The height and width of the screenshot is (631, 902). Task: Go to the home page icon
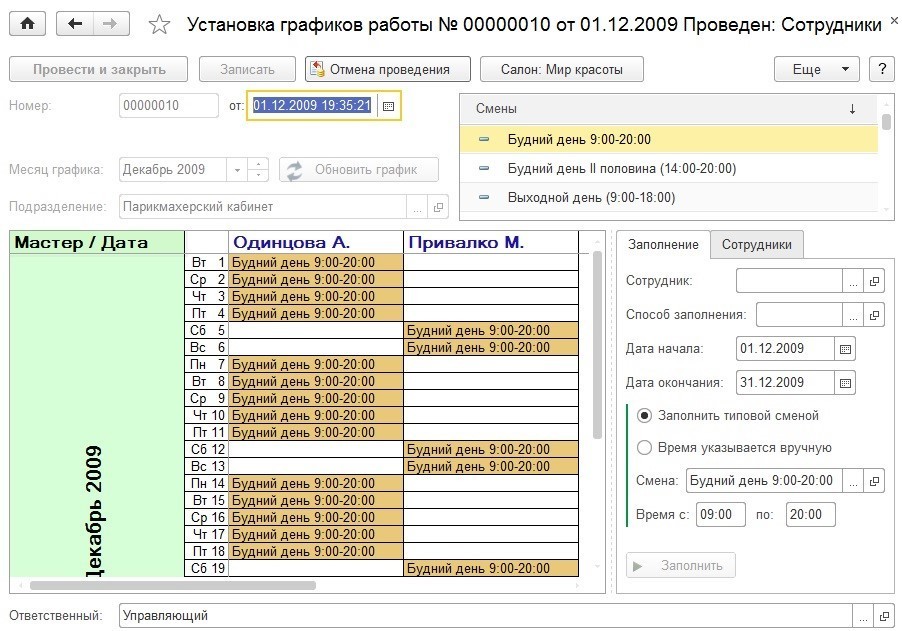click(27, 24)
